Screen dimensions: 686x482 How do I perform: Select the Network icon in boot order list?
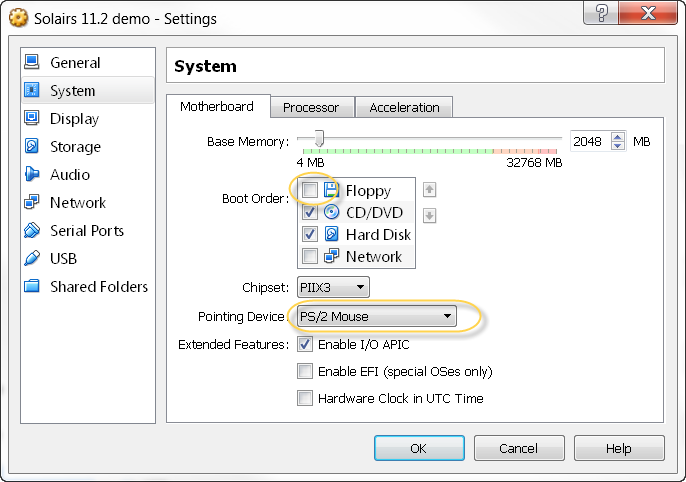(331, 256)
